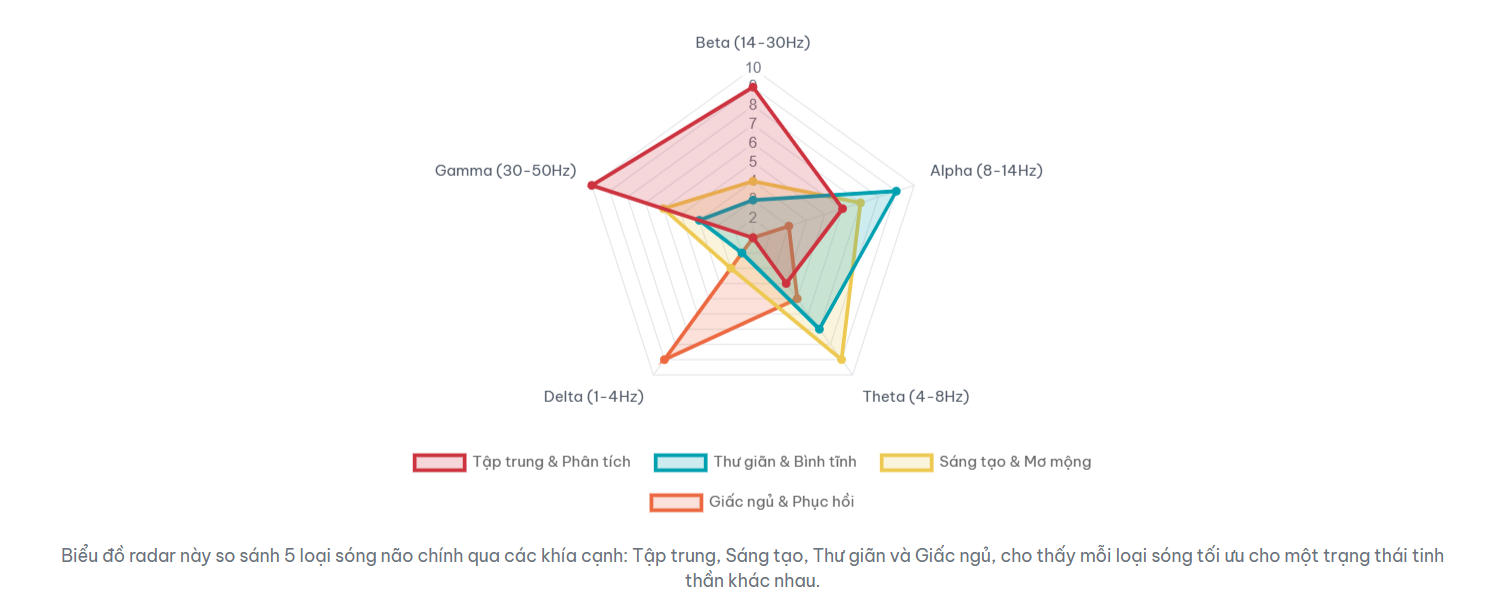Click the yellow data point on Gamma axis

click(663, 209)
